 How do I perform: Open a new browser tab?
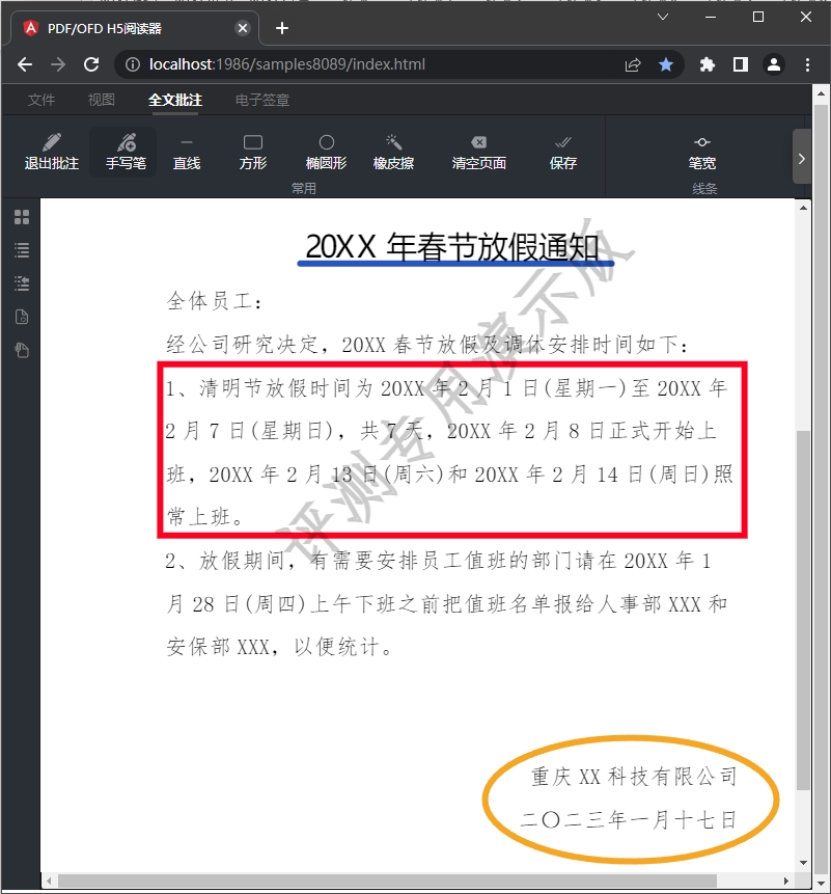pos(282,28)
